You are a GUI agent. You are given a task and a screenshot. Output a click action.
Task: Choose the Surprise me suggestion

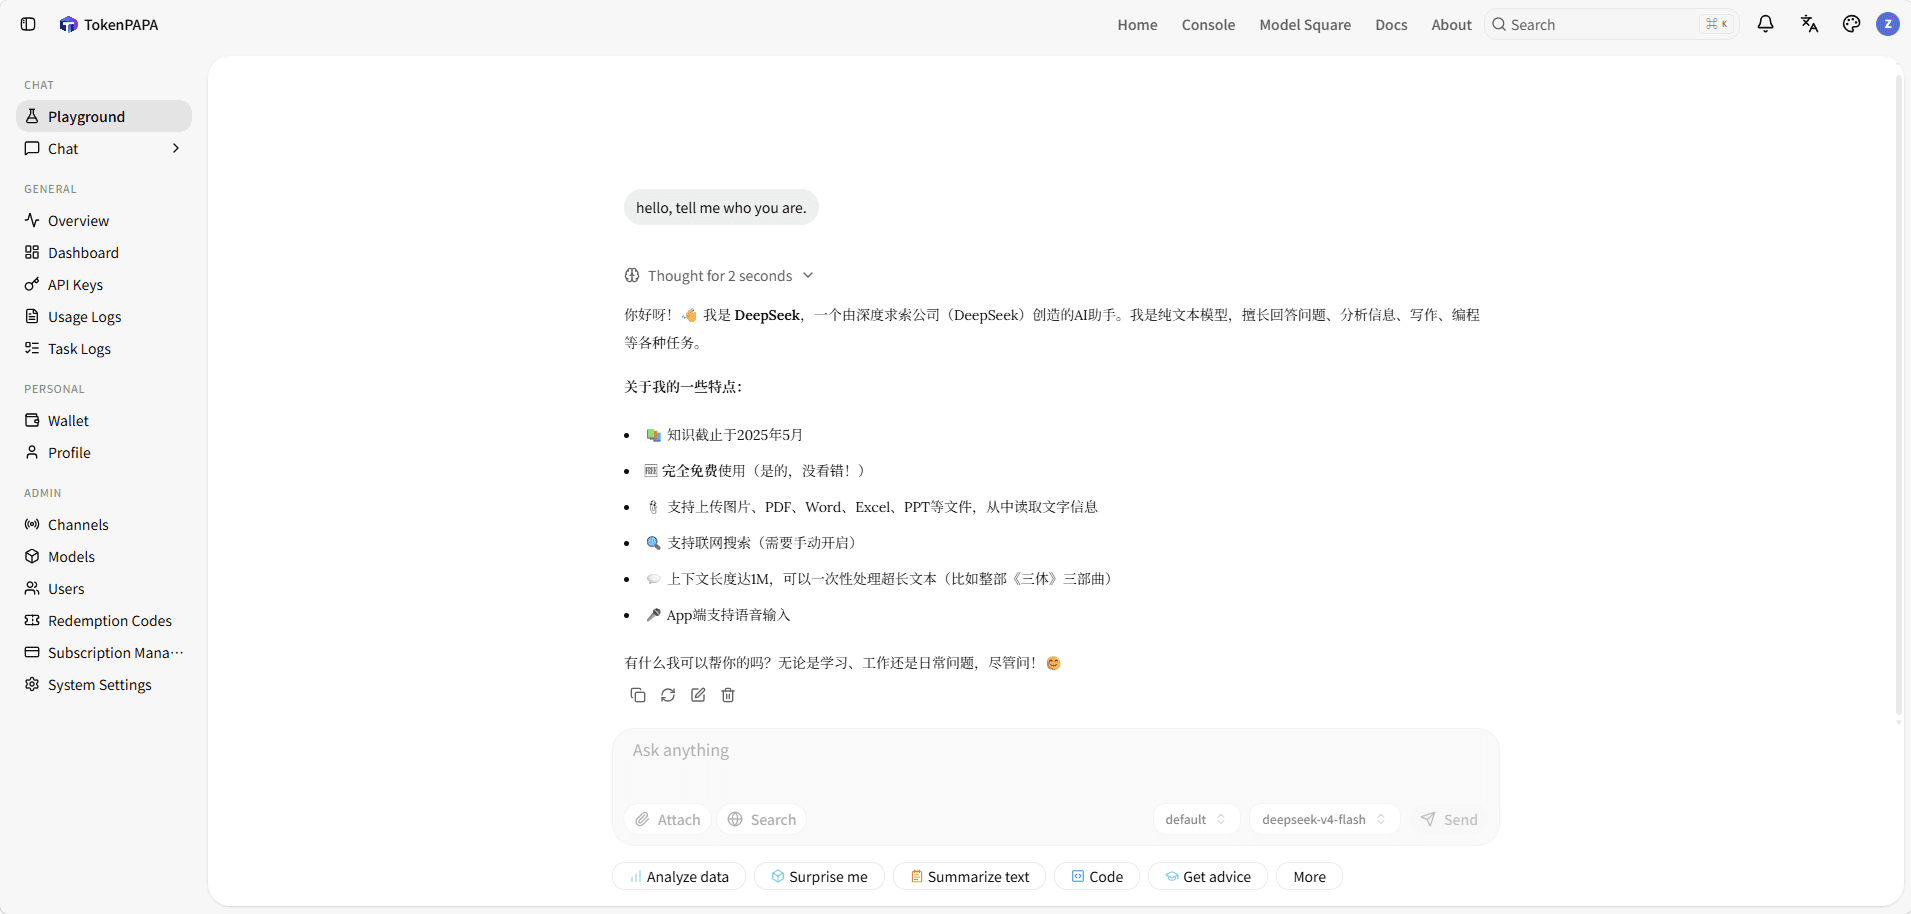click(819, 876)
